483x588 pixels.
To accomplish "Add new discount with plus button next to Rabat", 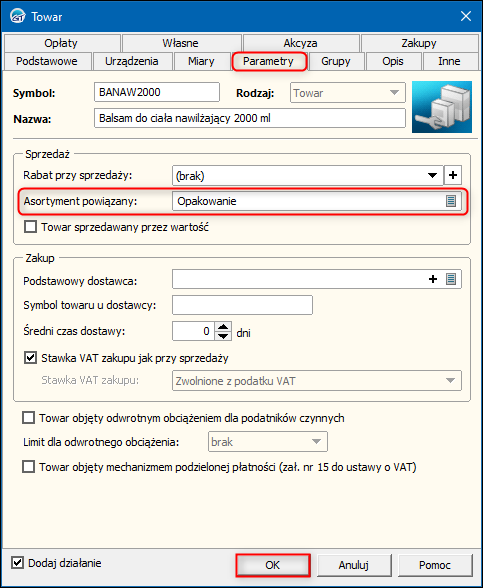I will [453, 175].
